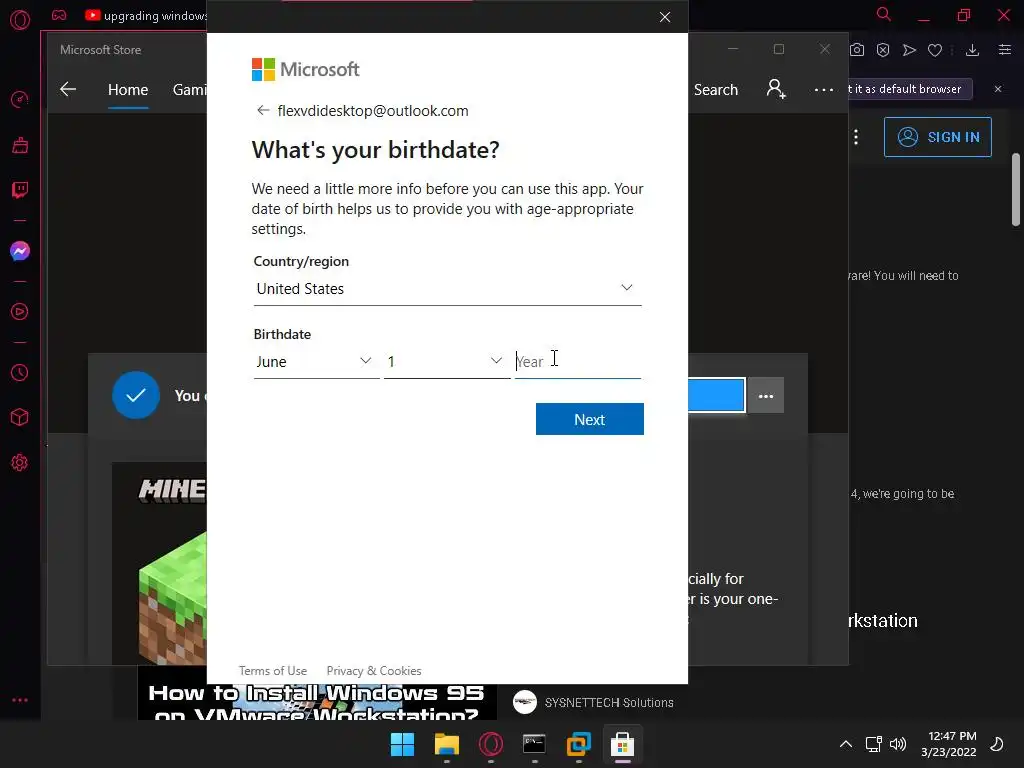Dismiss the default browser prompt
The height and width of the screenshot is (768, 1024).
click(x=998, y=89)
